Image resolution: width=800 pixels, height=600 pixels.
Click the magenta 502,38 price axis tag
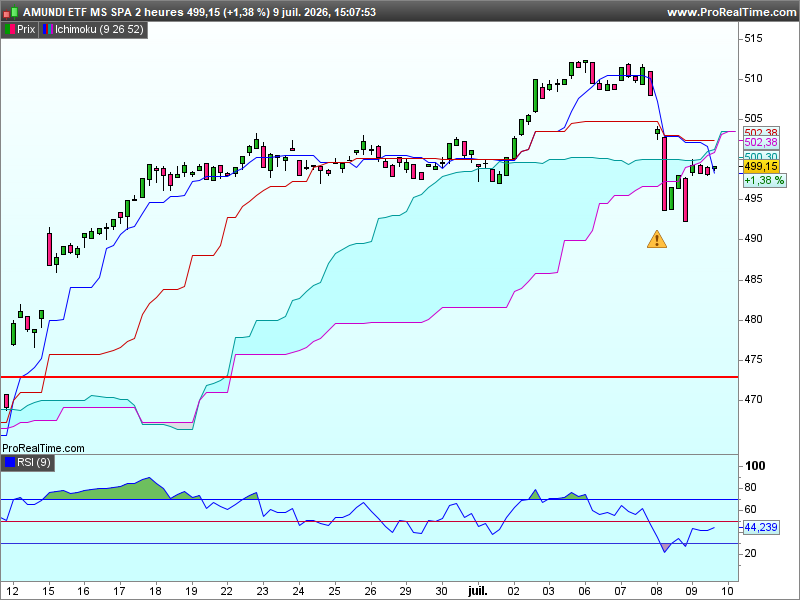point(761,142)
